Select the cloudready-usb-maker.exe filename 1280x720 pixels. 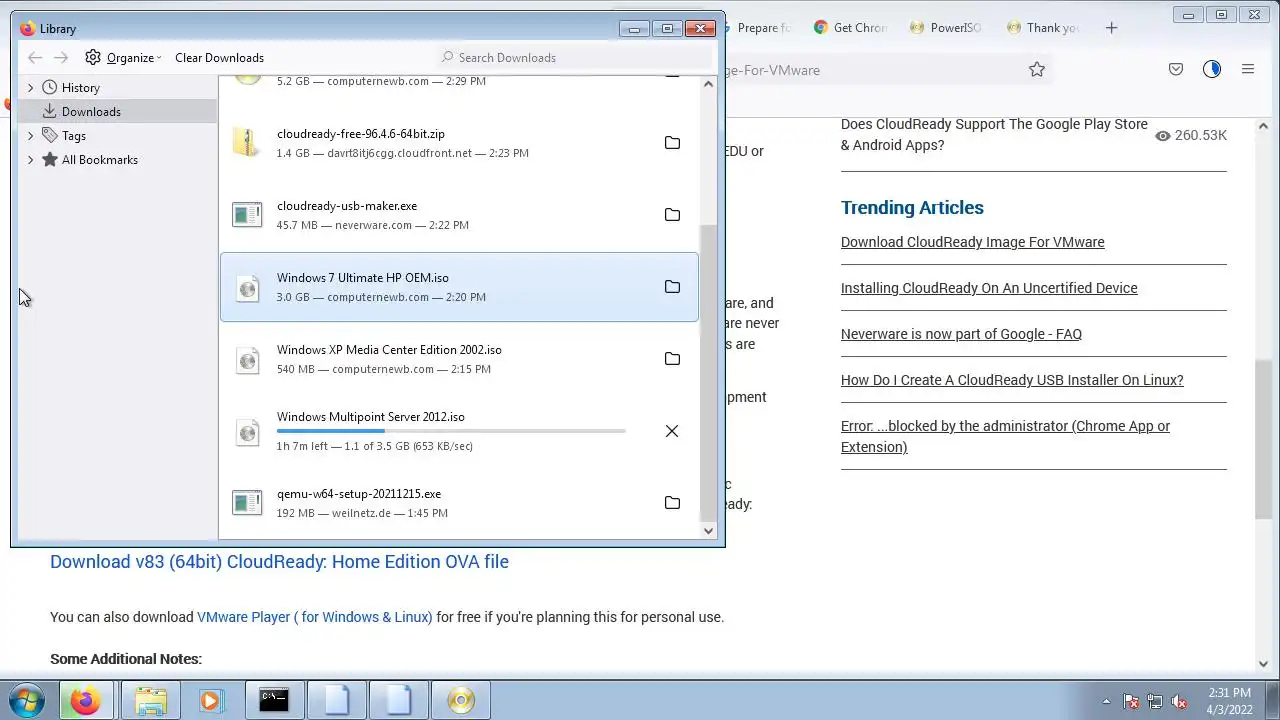pyautogui.click(x=346, y=206)
